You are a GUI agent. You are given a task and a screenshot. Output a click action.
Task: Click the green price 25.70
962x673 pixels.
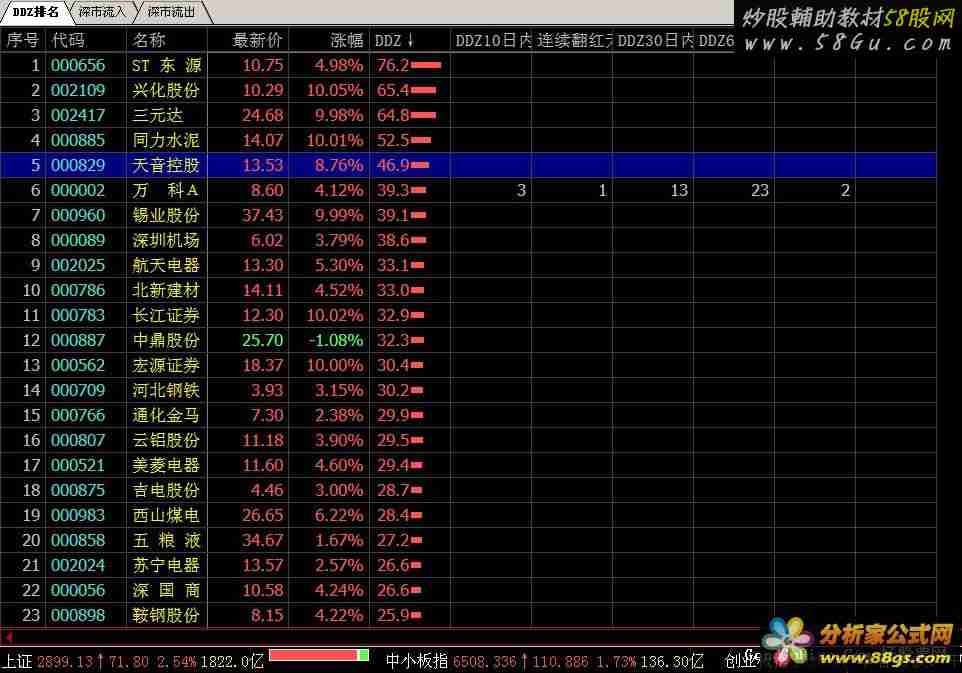263,340
